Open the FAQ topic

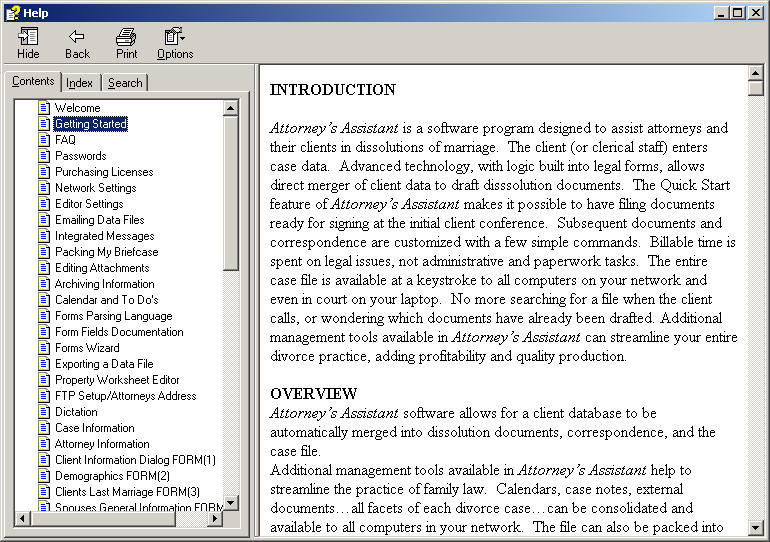(x=65, y=140)
